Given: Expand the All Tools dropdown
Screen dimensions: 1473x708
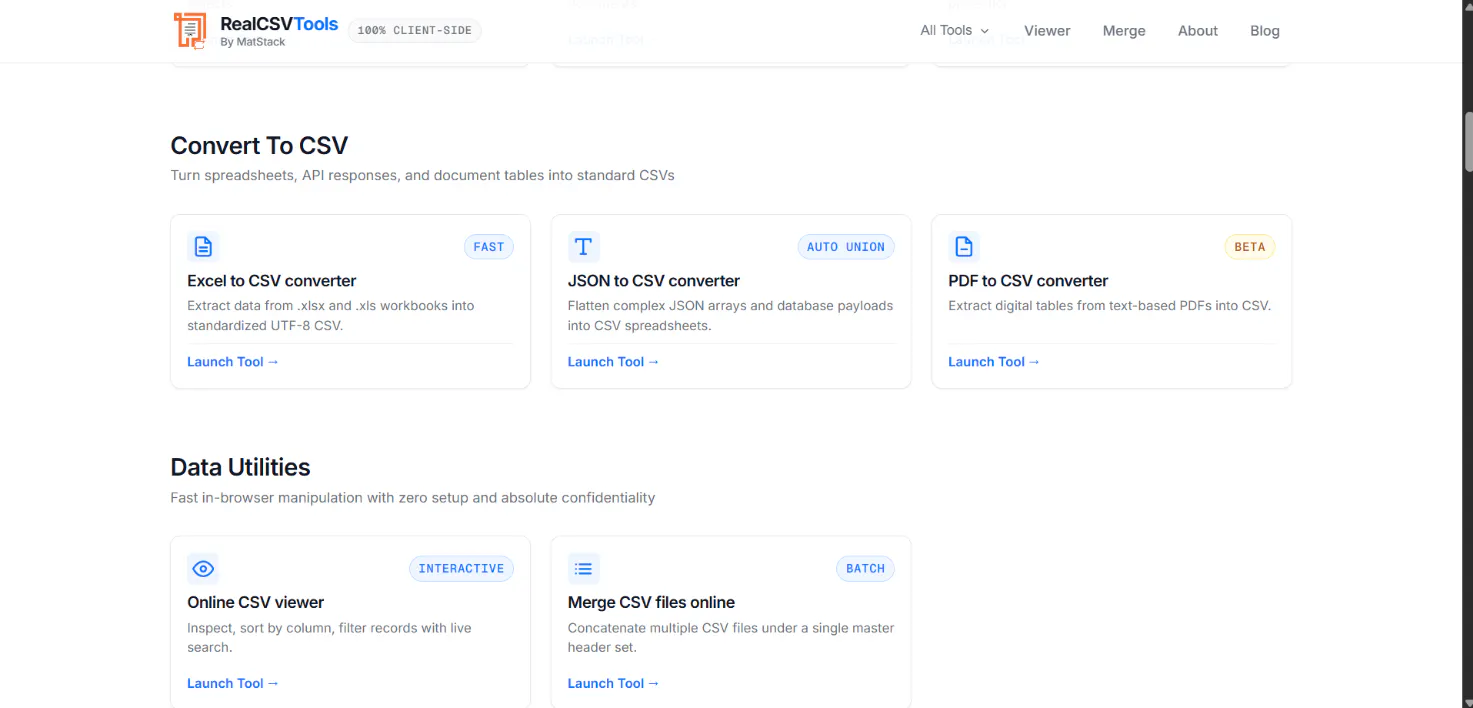Looking at the screenshot, I should click(954, 31).
